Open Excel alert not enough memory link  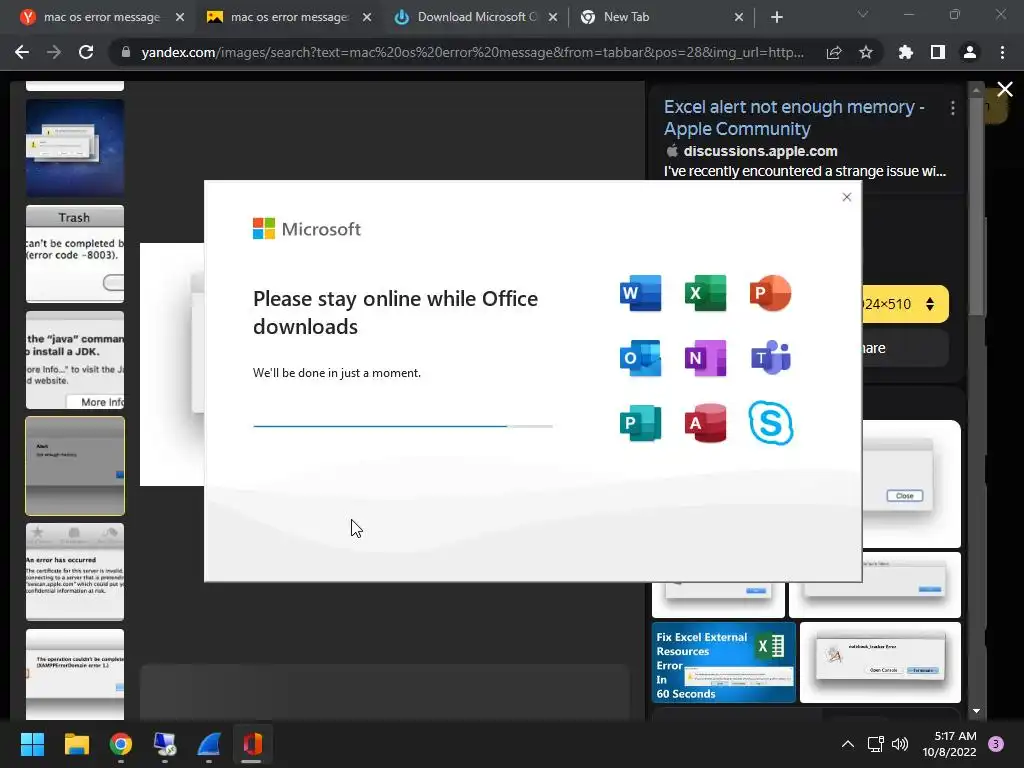click(794, 118)
